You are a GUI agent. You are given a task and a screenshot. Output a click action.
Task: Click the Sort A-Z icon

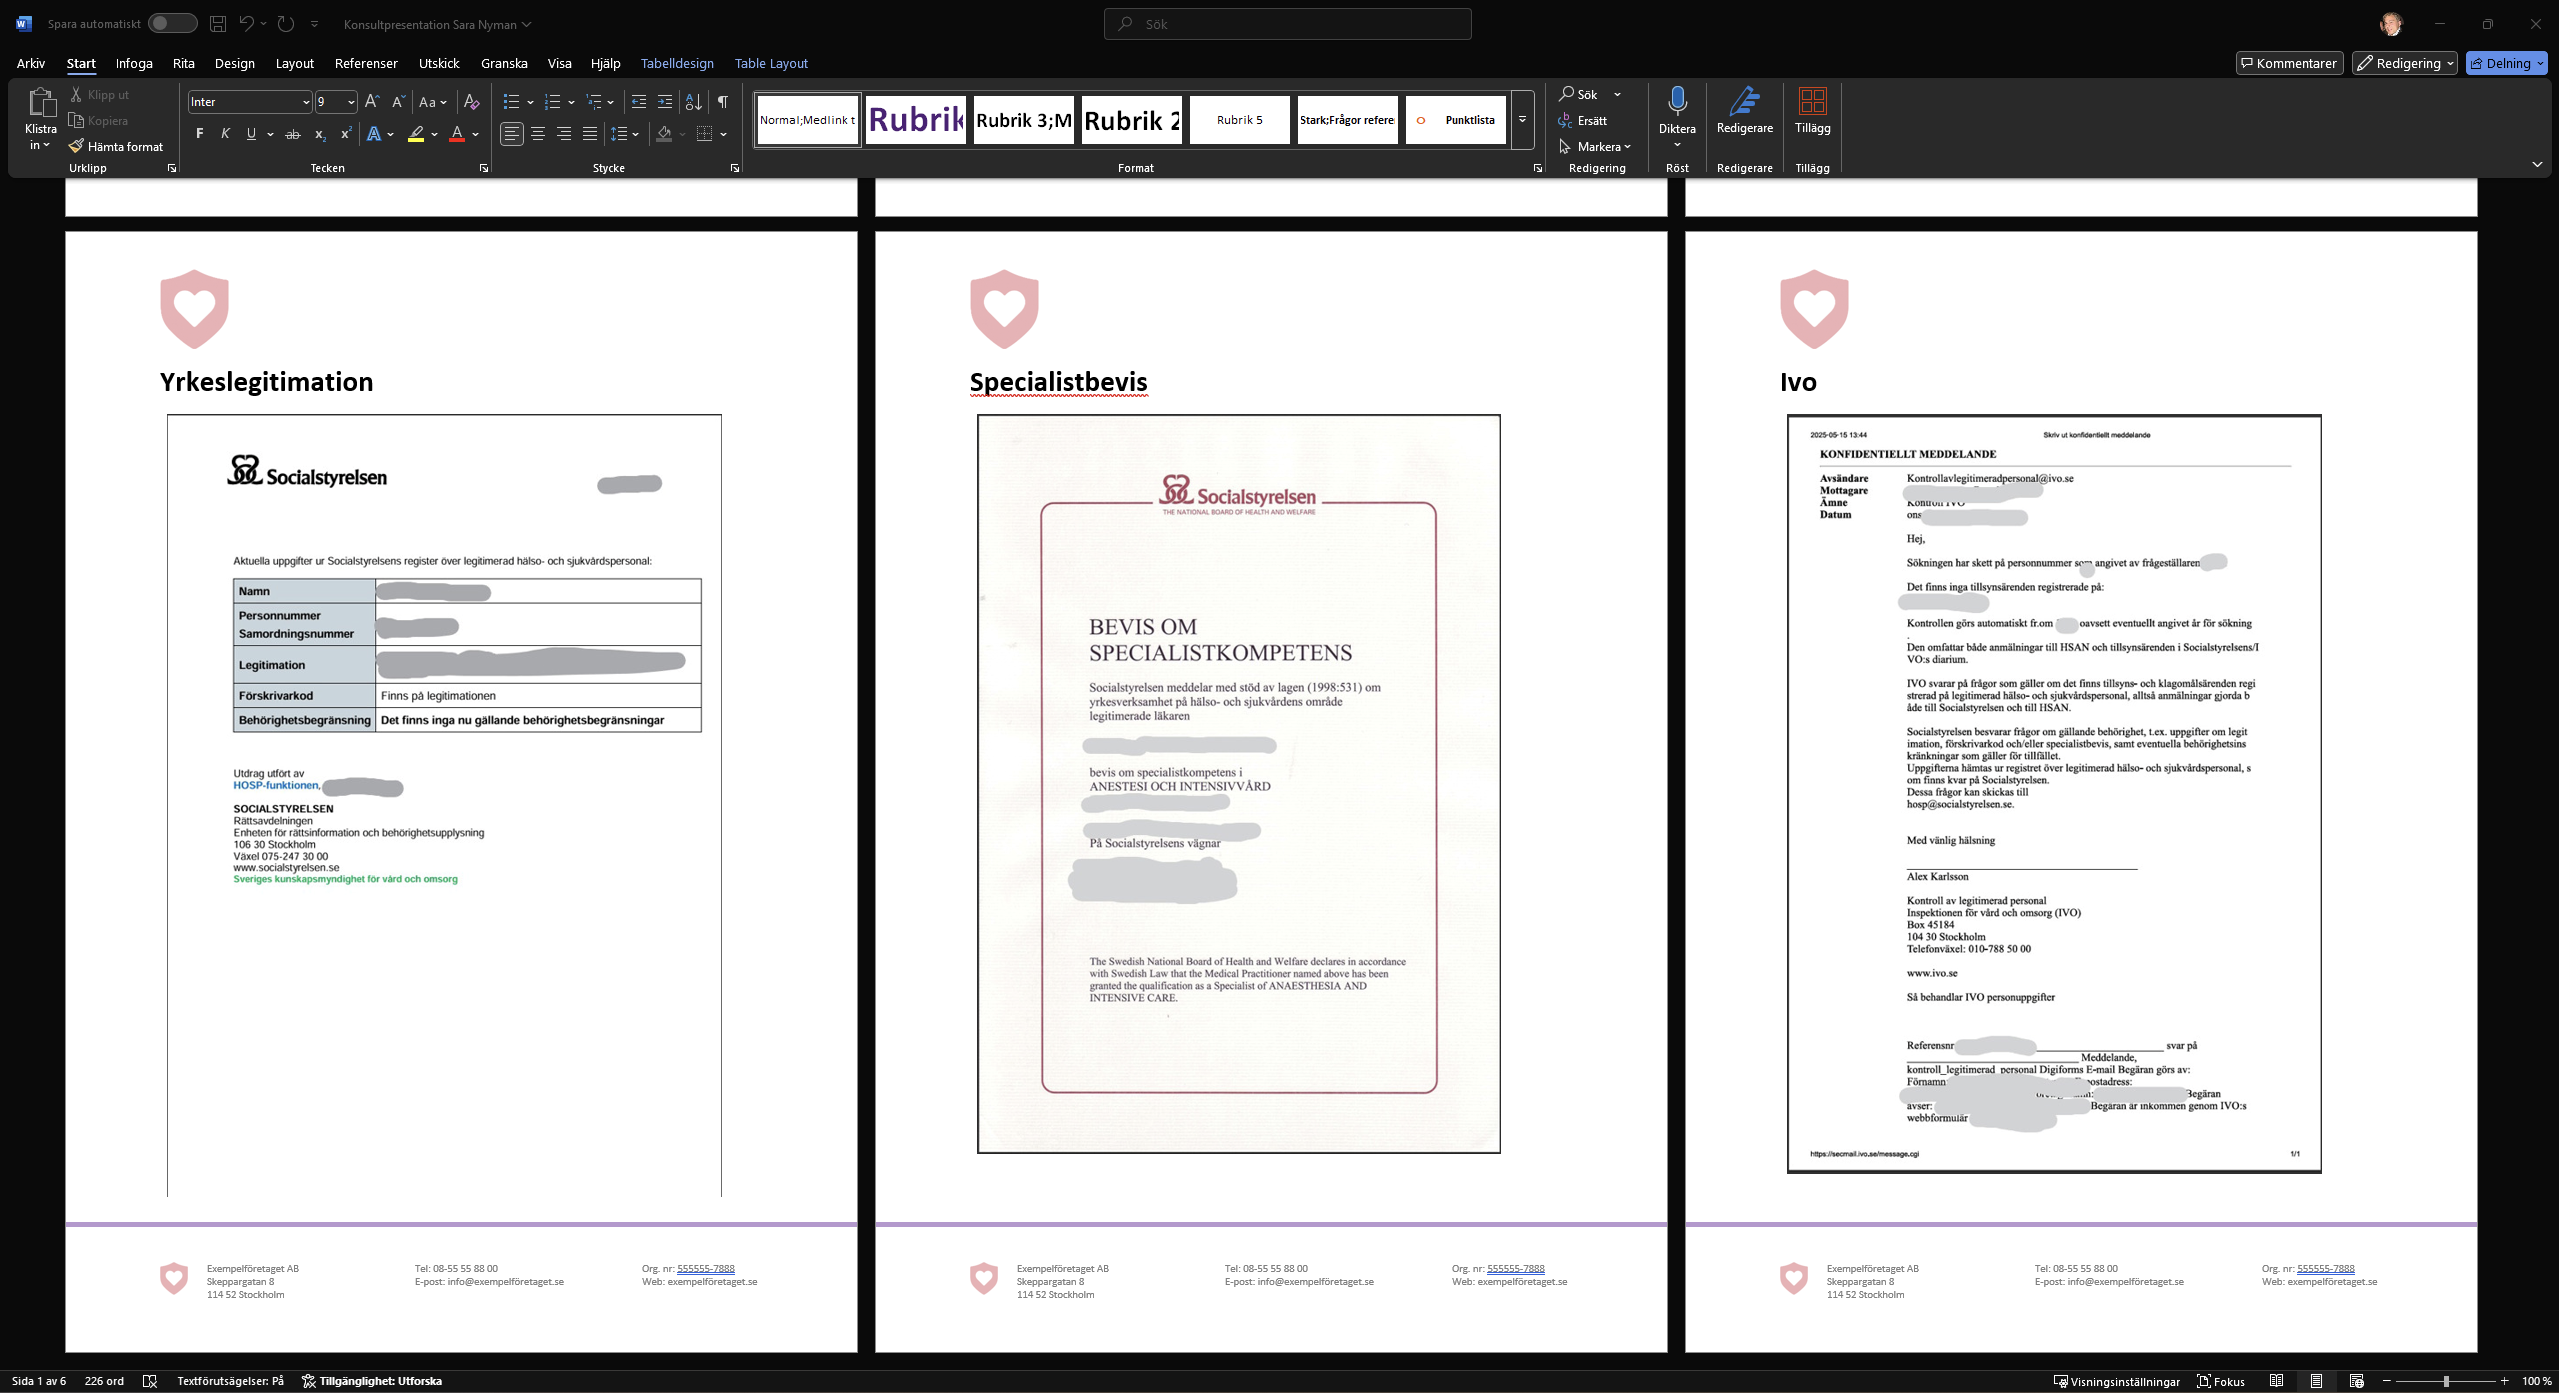(693, 102)
